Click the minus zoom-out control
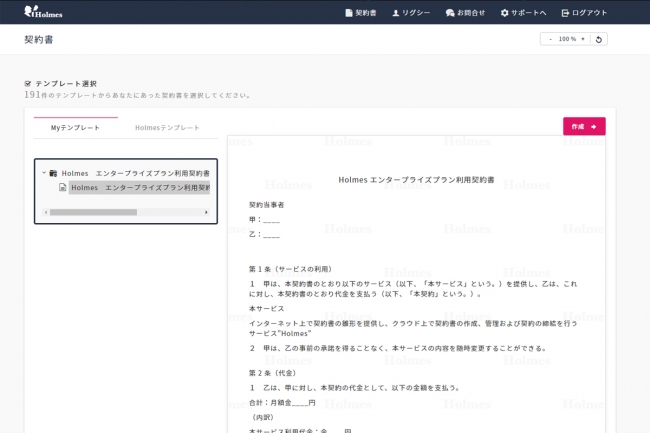The height and width of the screenshot is (433, 650). [x=551, y=39]
